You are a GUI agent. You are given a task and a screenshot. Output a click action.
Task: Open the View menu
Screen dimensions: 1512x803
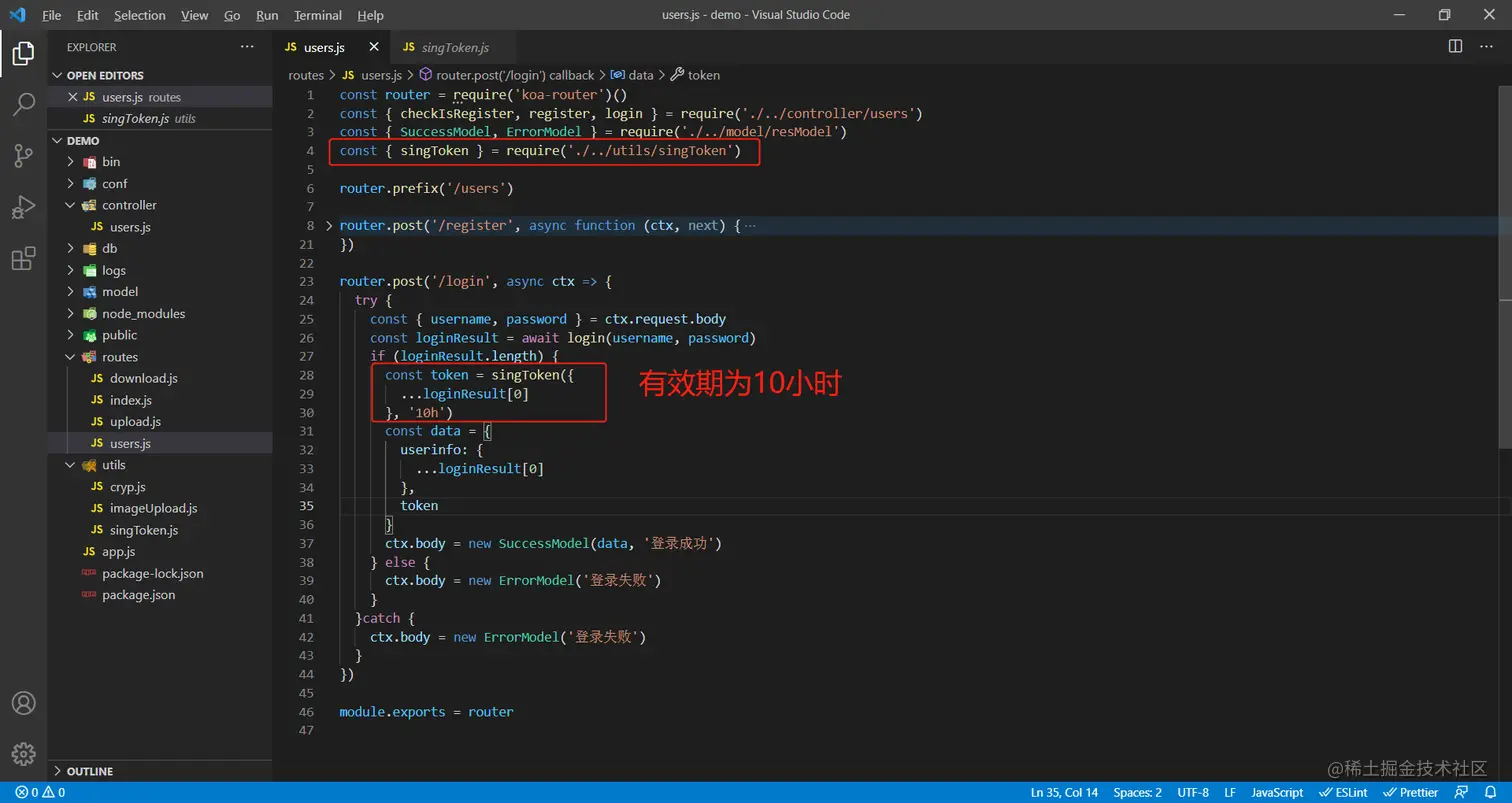[195, 15]
